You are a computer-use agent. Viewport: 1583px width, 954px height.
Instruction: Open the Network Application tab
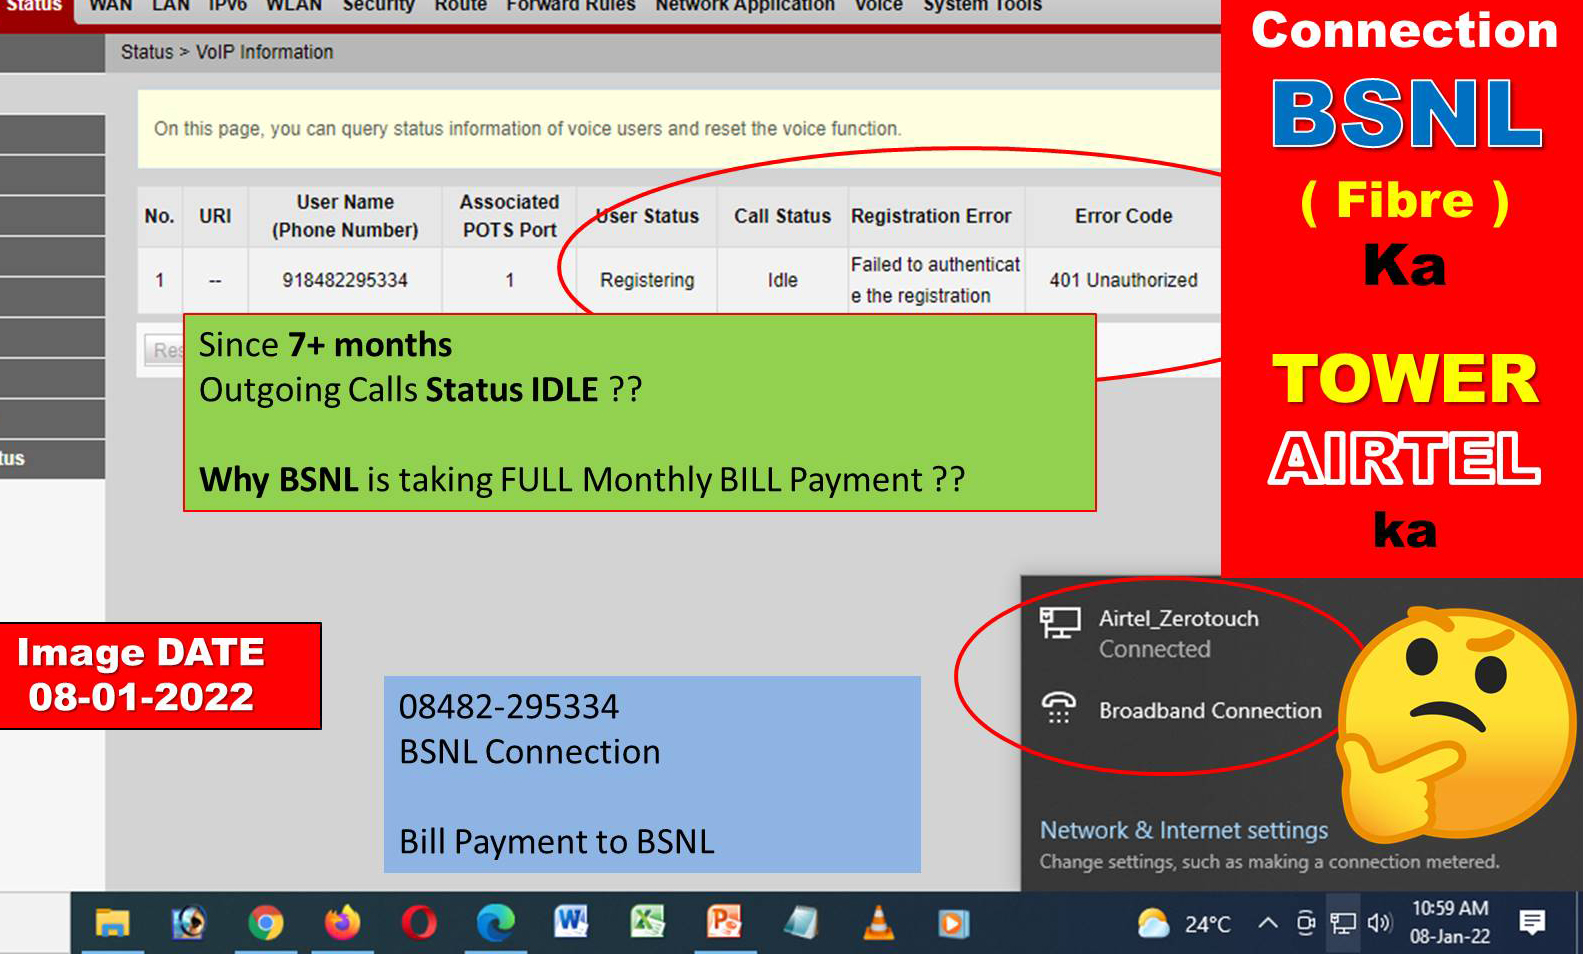point(745,6)
